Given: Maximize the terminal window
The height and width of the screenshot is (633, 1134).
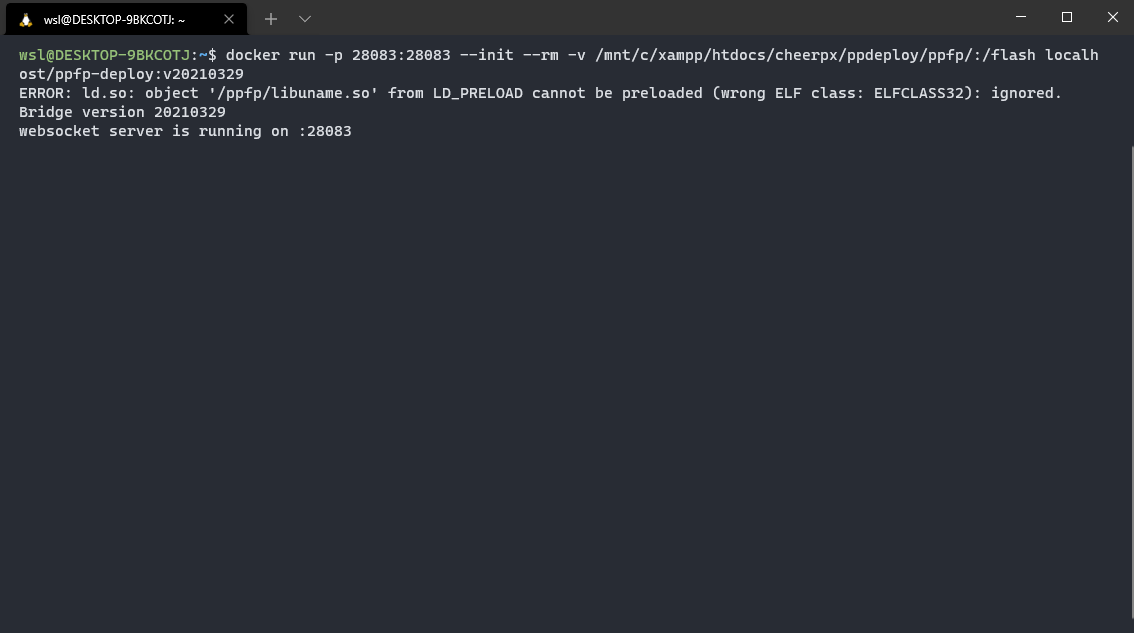Looking at the screenshot, I should point(1066,17).
